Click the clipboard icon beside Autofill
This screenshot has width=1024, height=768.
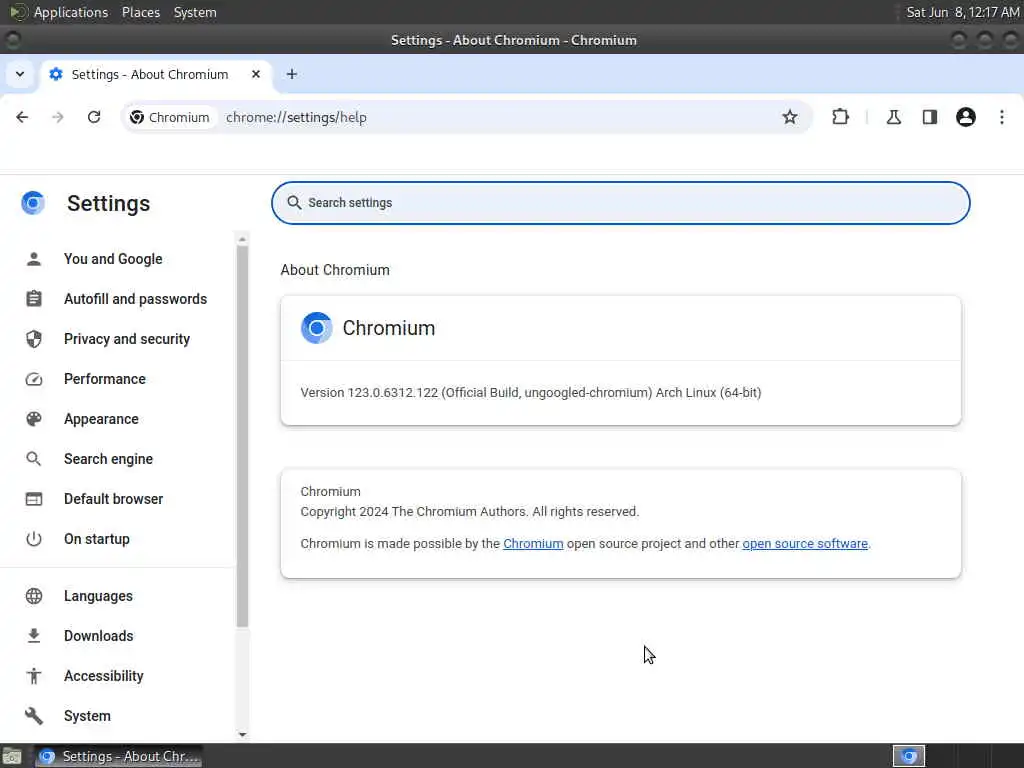33,299
